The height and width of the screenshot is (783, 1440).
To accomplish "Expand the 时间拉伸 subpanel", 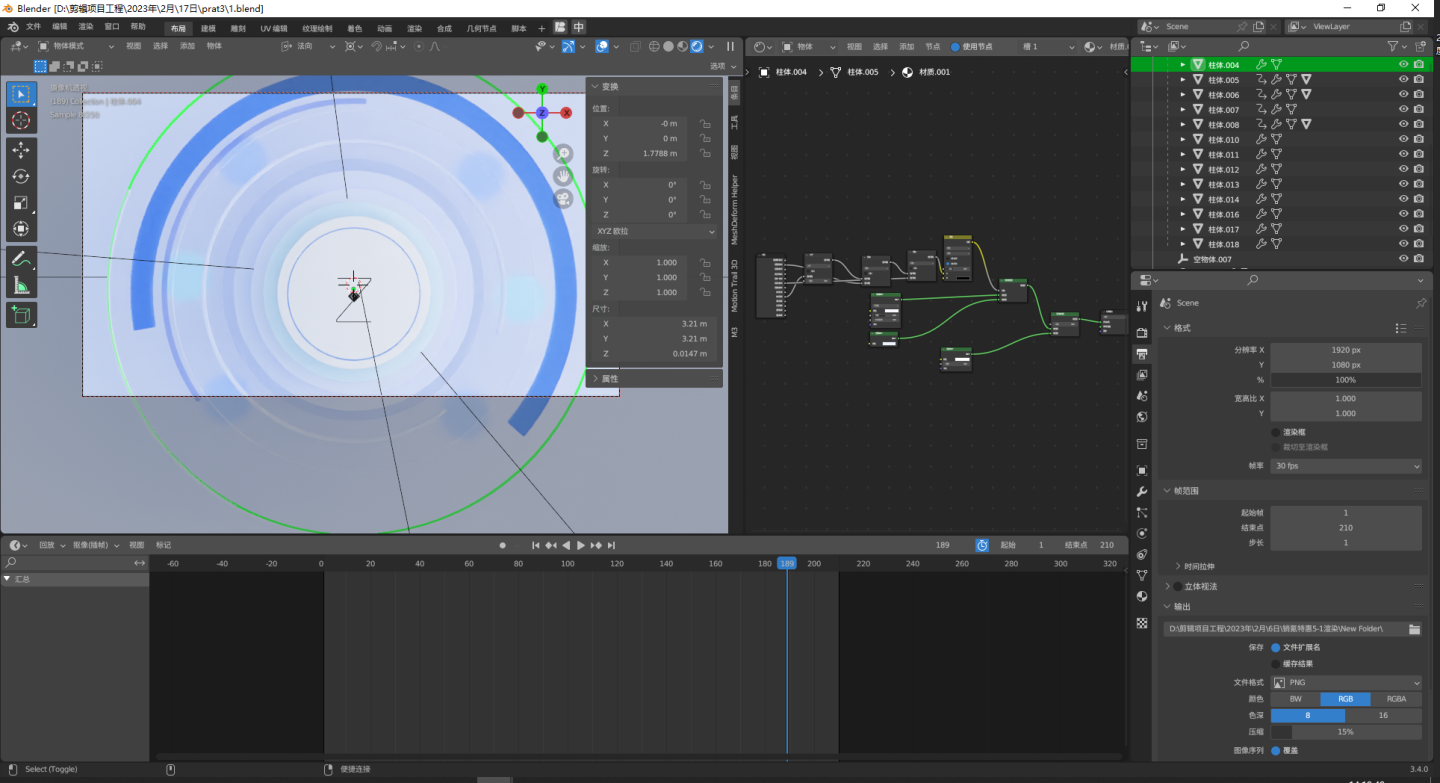I will [1178, 565].
